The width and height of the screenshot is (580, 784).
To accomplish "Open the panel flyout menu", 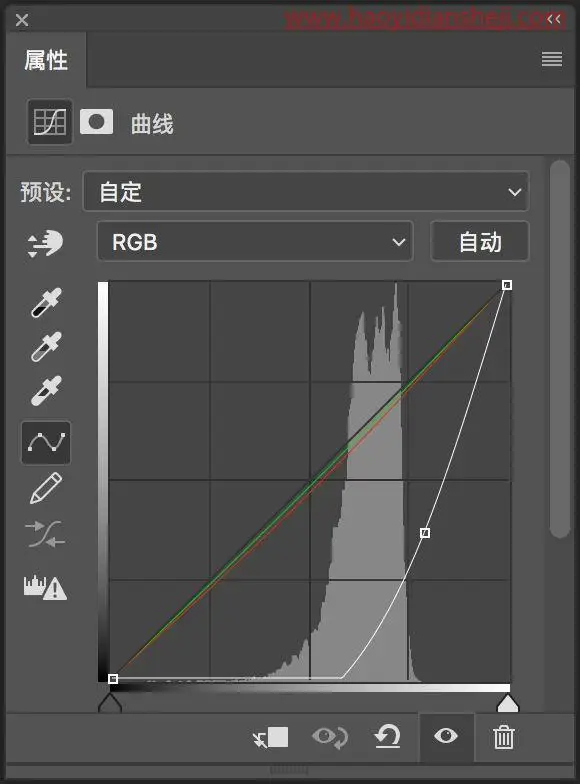I will 552,60.
